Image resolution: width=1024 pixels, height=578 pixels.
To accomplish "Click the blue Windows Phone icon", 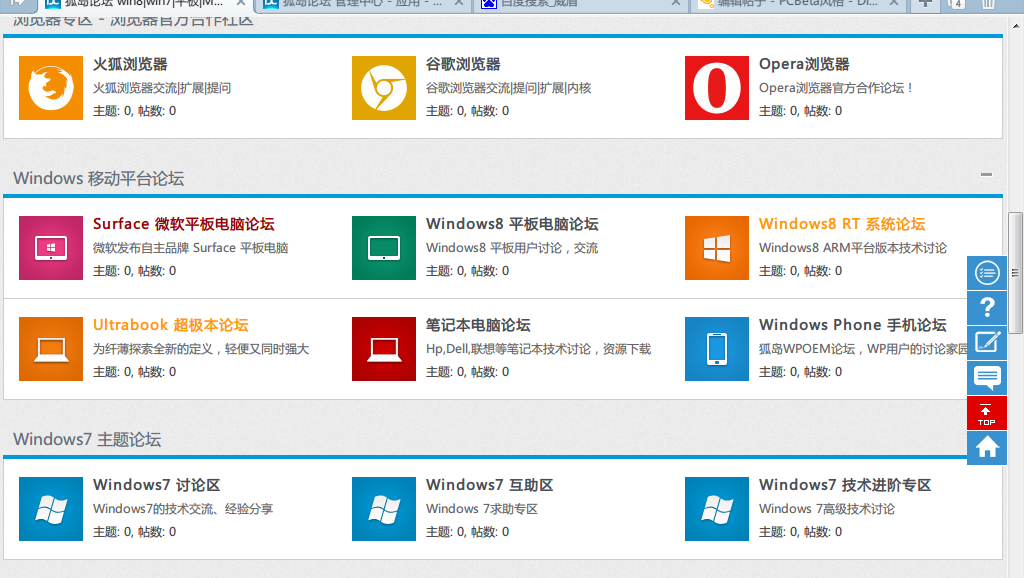I will [717, 349].
